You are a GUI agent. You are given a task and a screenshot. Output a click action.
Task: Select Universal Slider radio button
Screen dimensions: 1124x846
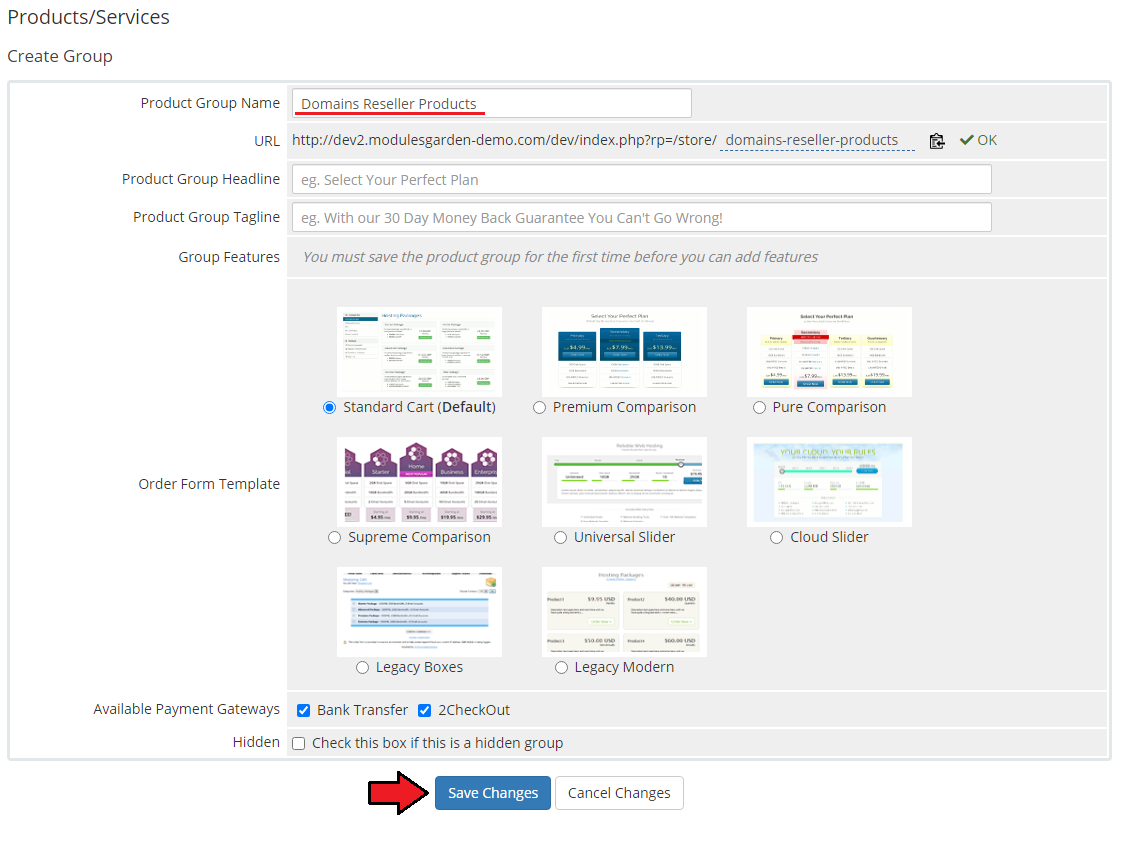coord(561,538)
